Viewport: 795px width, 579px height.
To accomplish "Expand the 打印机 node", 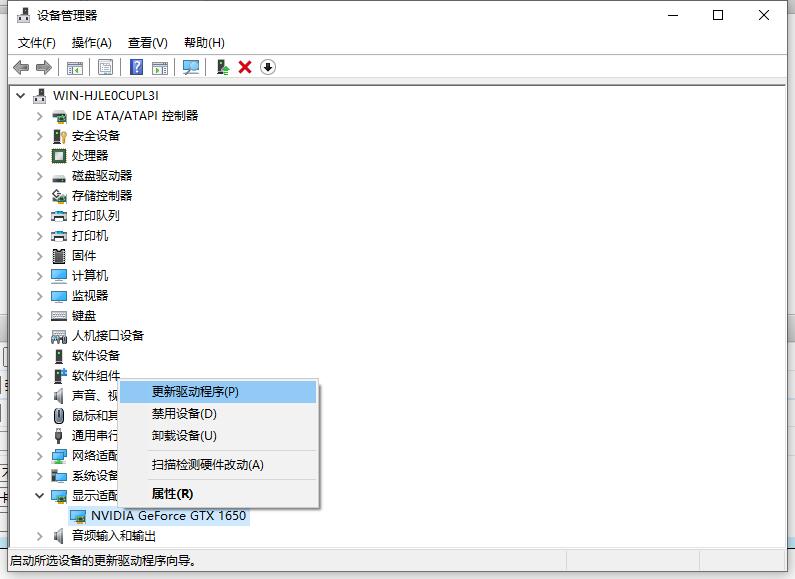I will (40, 236).
